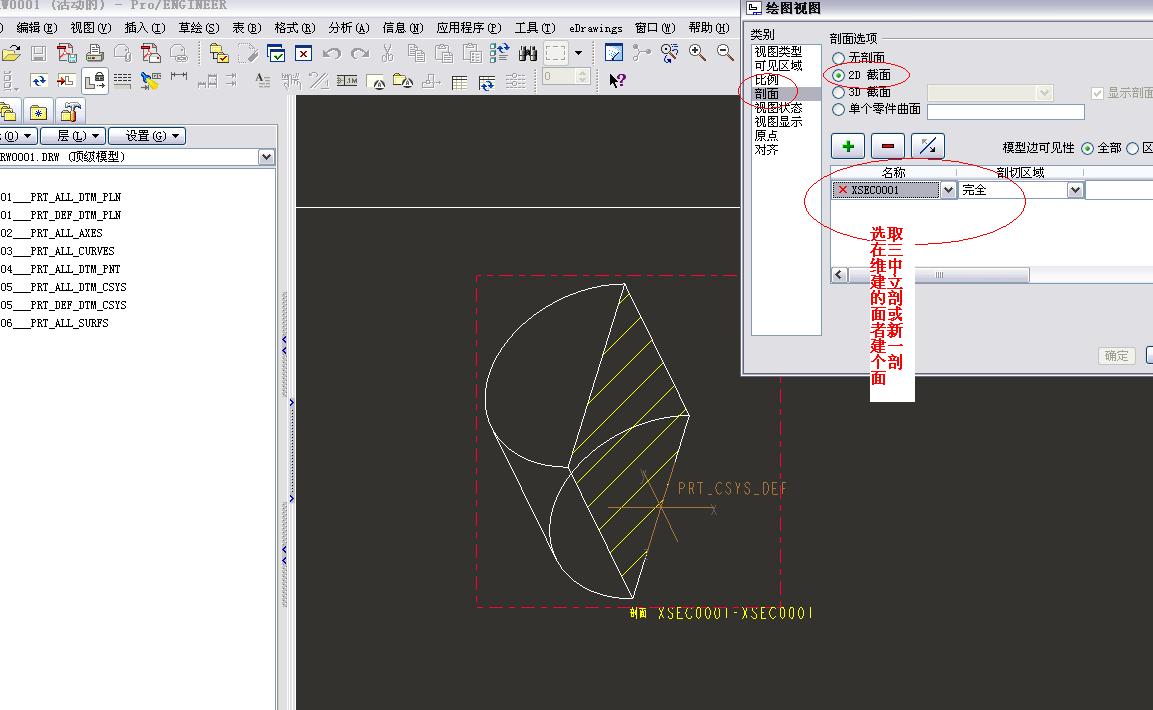Click the insert table grid icon
Image resolution: width=1153 pixels, height=710 pixels.
459,82
